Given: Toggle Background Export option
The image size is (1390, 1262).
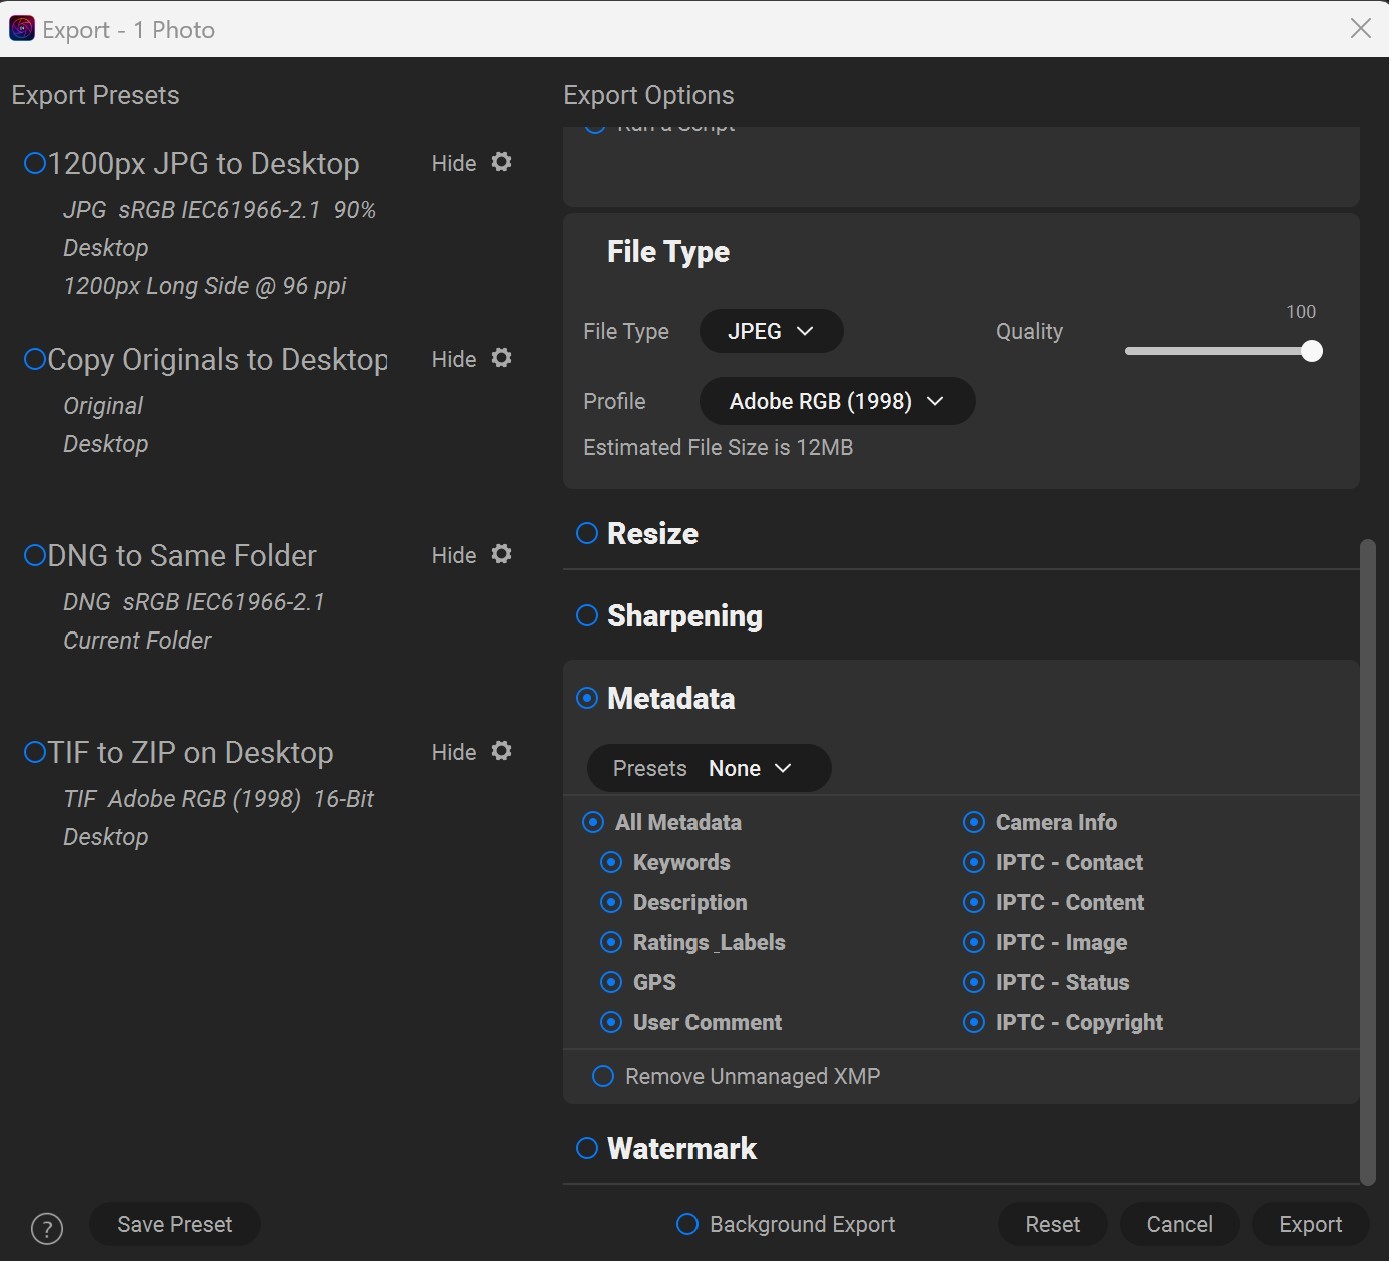Looking at the screenshot, I should (687, 1224).
